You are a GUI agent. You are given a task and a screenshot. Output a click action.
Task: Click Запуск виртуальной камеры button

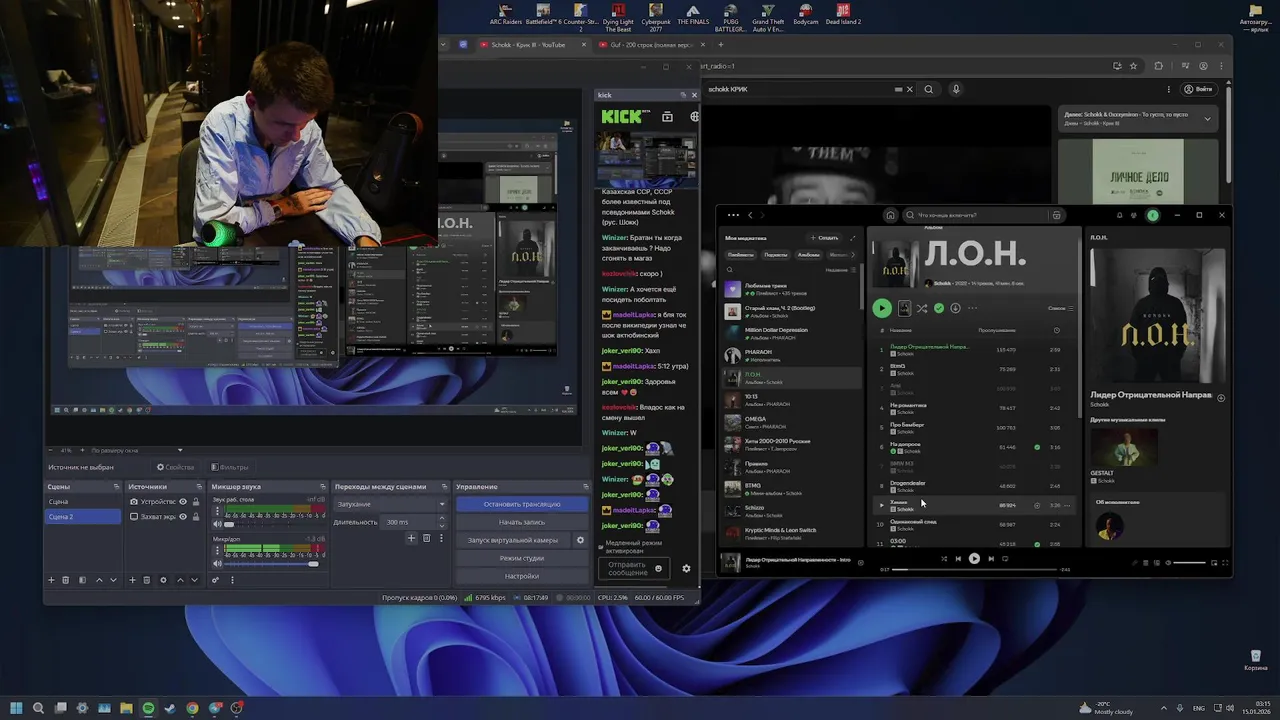click(x=513, y=540)
